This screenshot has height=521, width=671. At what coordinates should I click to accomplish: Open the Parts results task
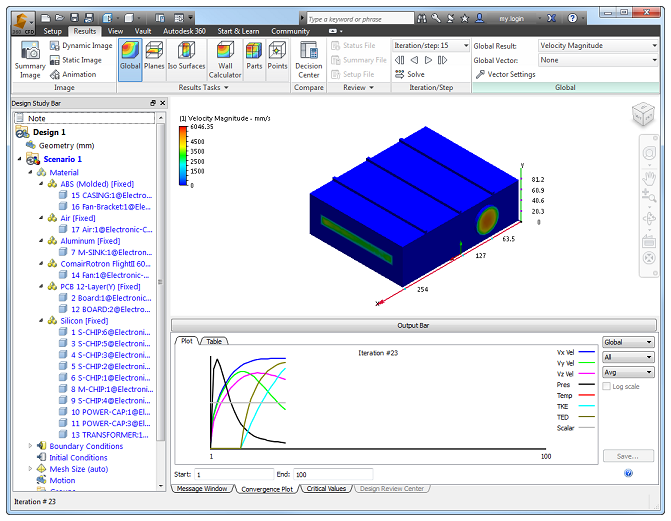(x=254, y=60)
